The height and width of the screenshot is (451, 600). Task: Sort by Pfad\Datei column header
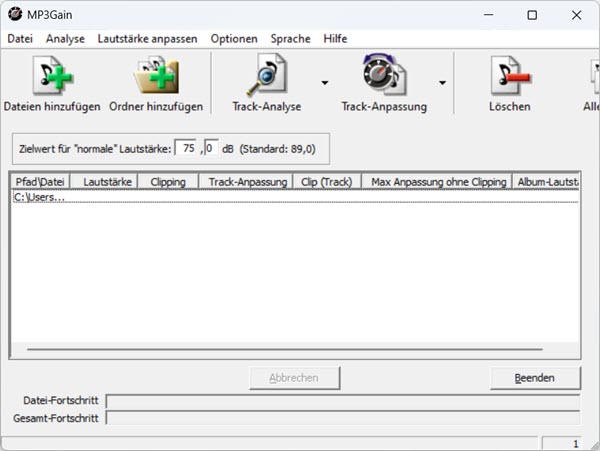[x=40, y=182]
